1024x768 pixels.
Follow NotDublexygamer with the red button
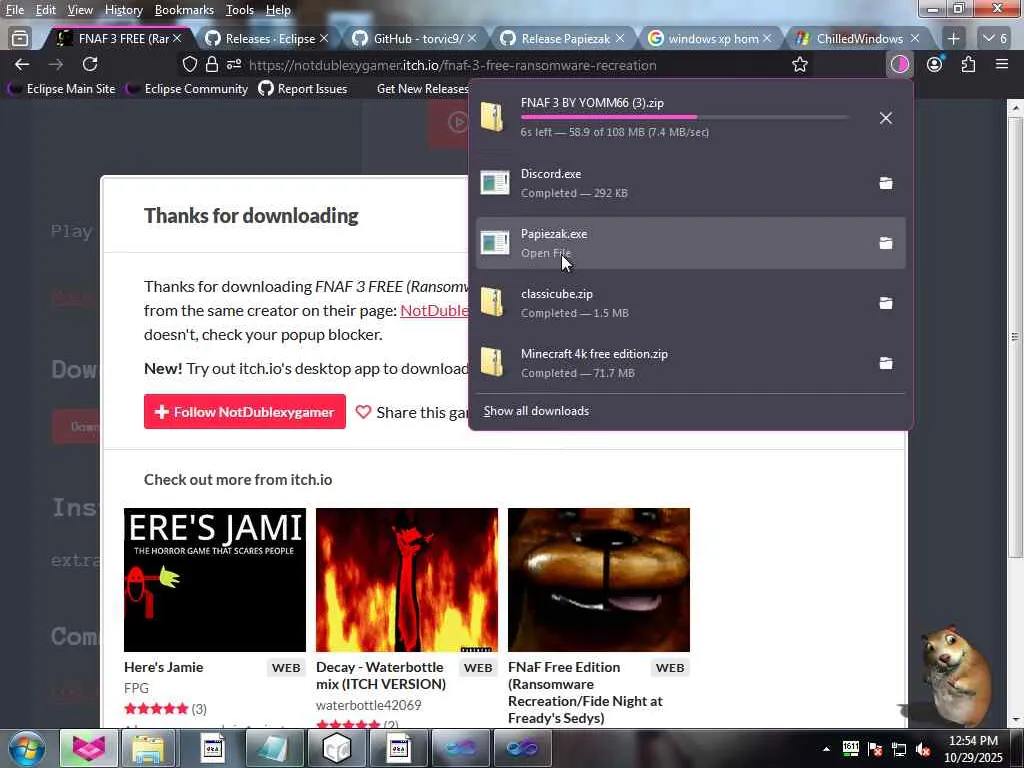click(x=245, y=412)
